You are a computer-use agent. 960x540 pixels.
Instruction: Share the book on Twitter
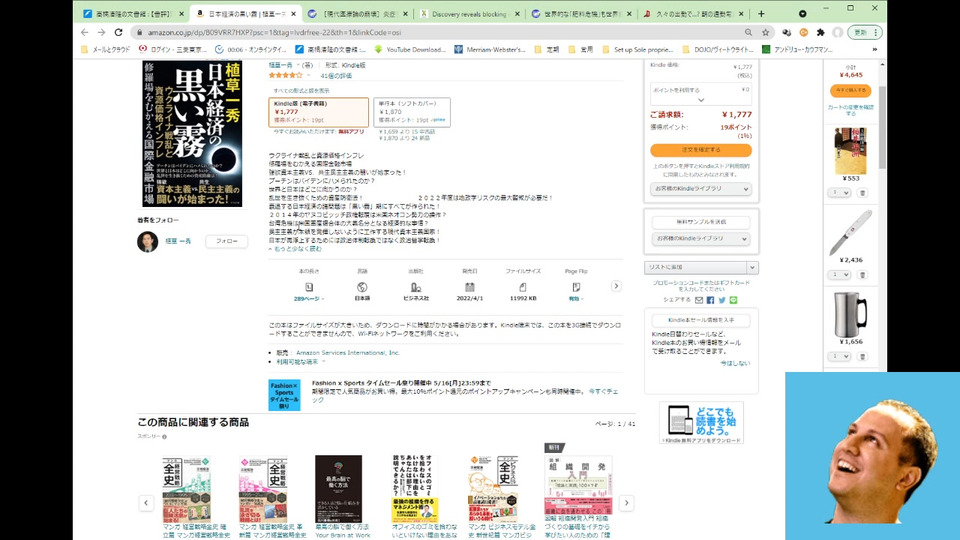[722, 300]
